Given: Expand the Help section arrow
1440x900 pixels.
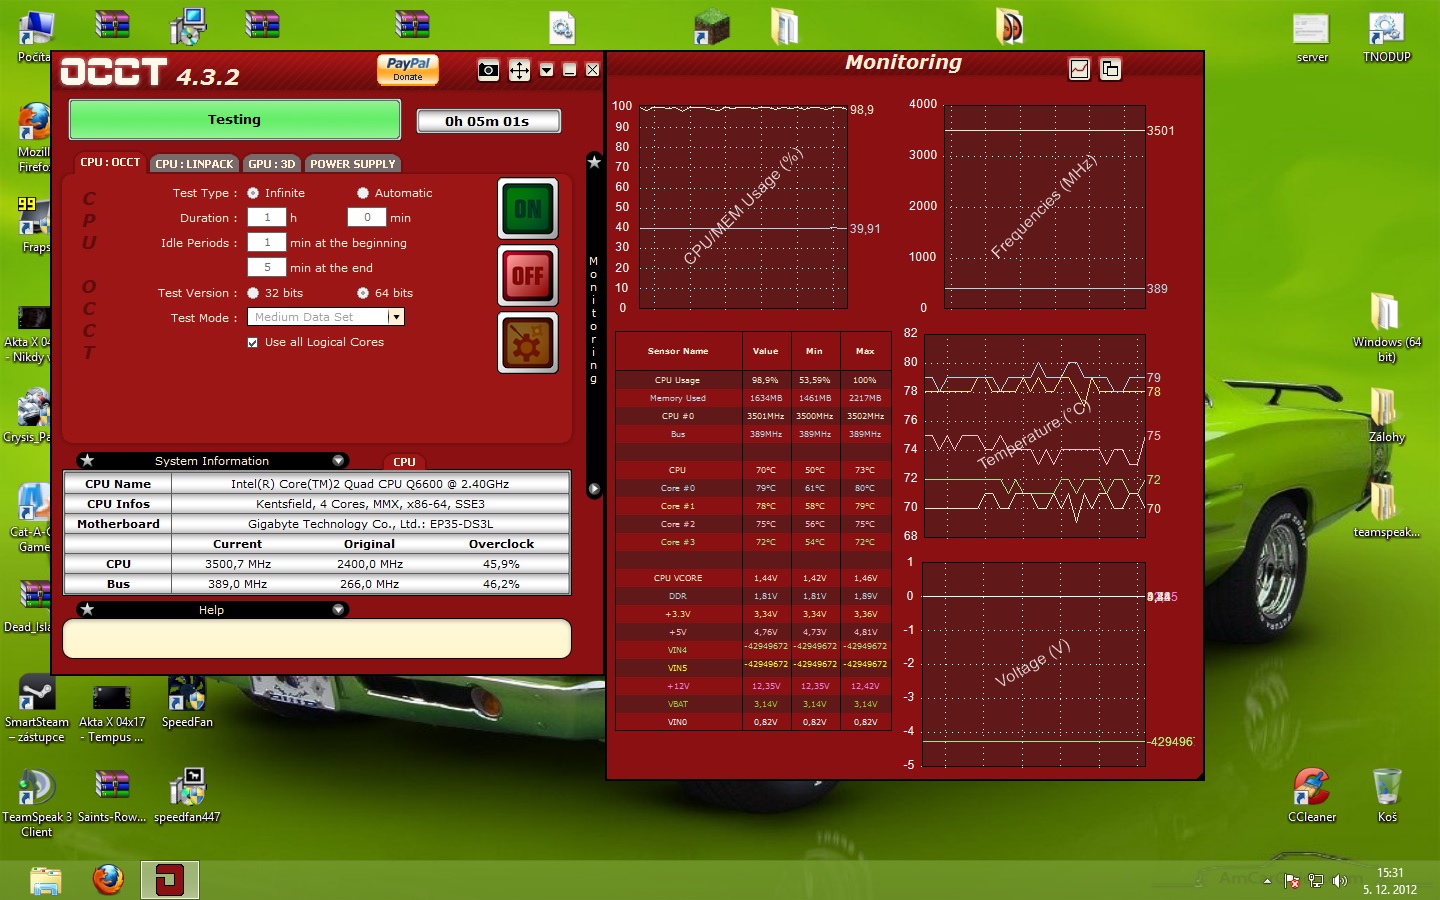Looking at the screenshot, I should click(x=338, y=610).
